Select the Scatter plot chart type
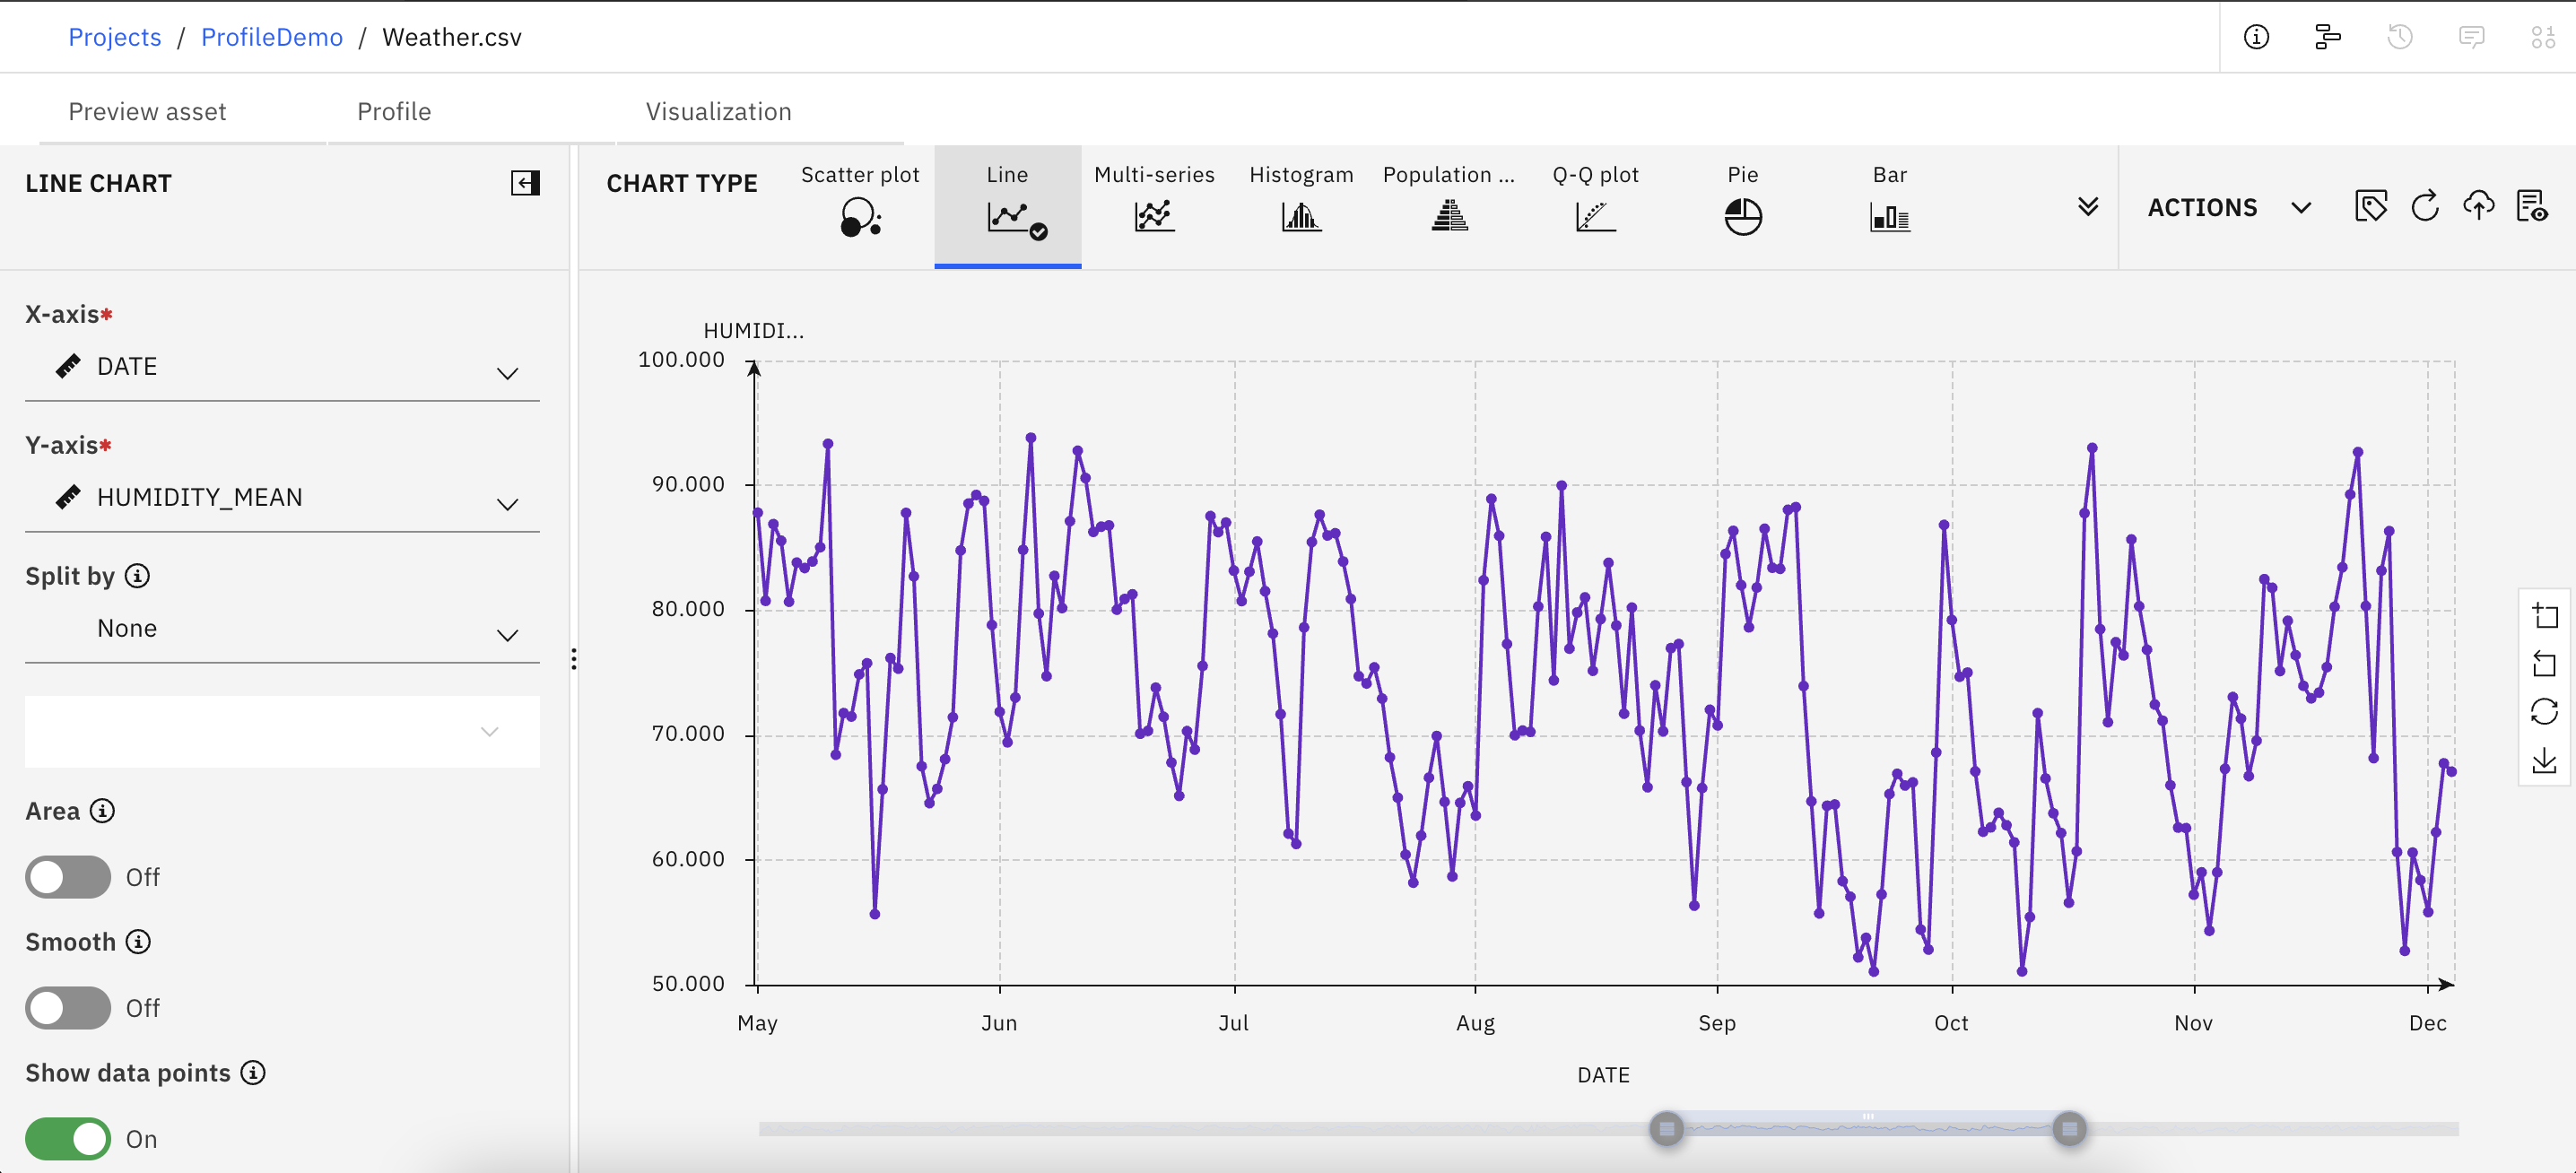 pos(860,207)
